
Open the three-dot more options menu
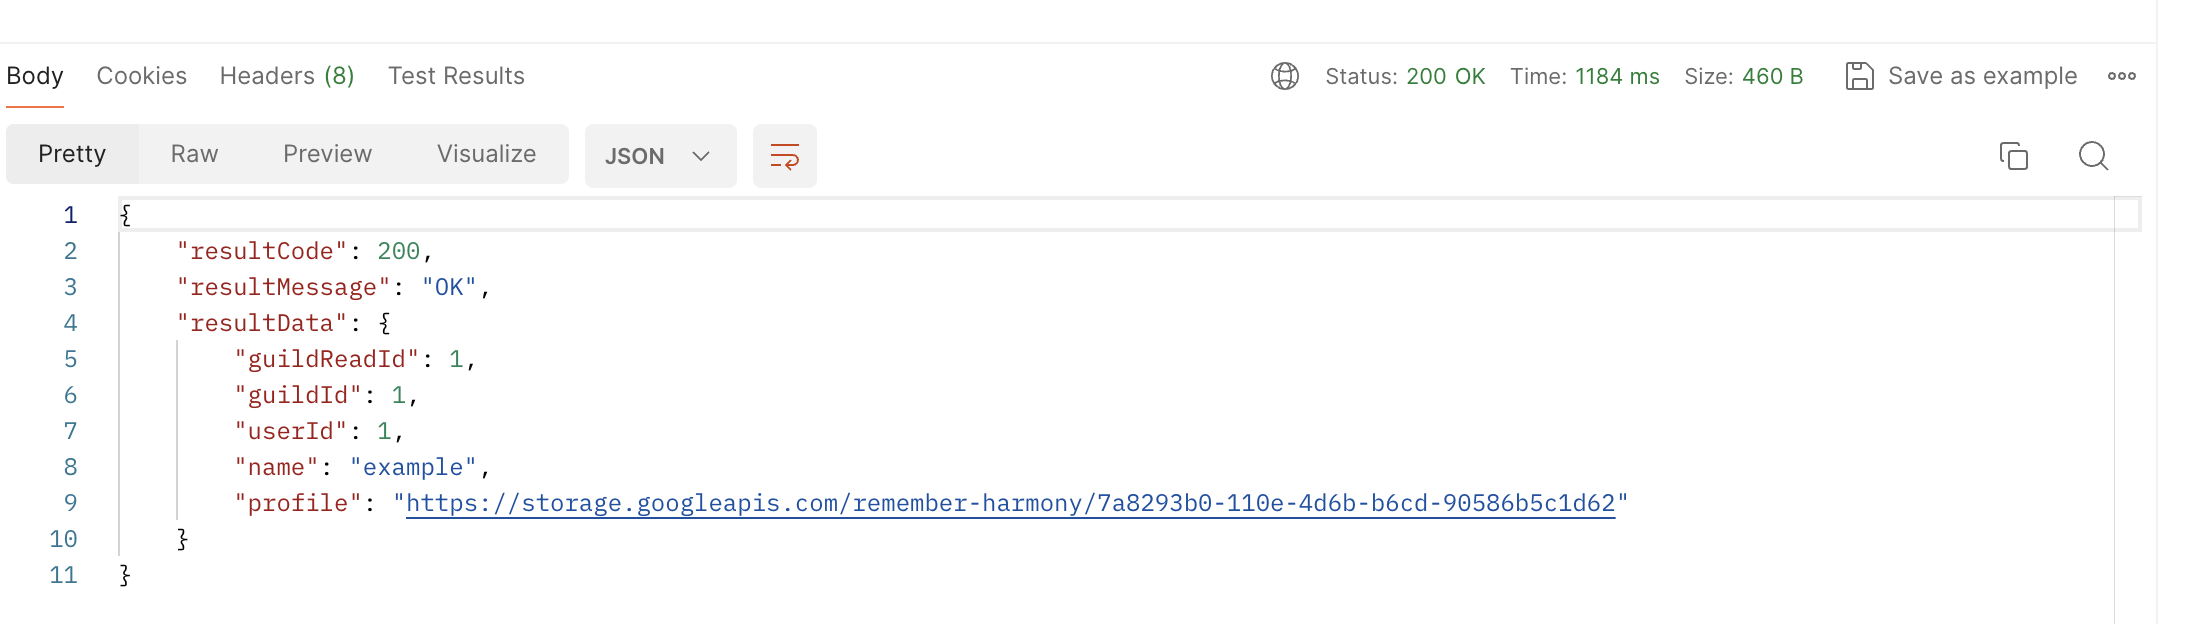coord(2121,76)
